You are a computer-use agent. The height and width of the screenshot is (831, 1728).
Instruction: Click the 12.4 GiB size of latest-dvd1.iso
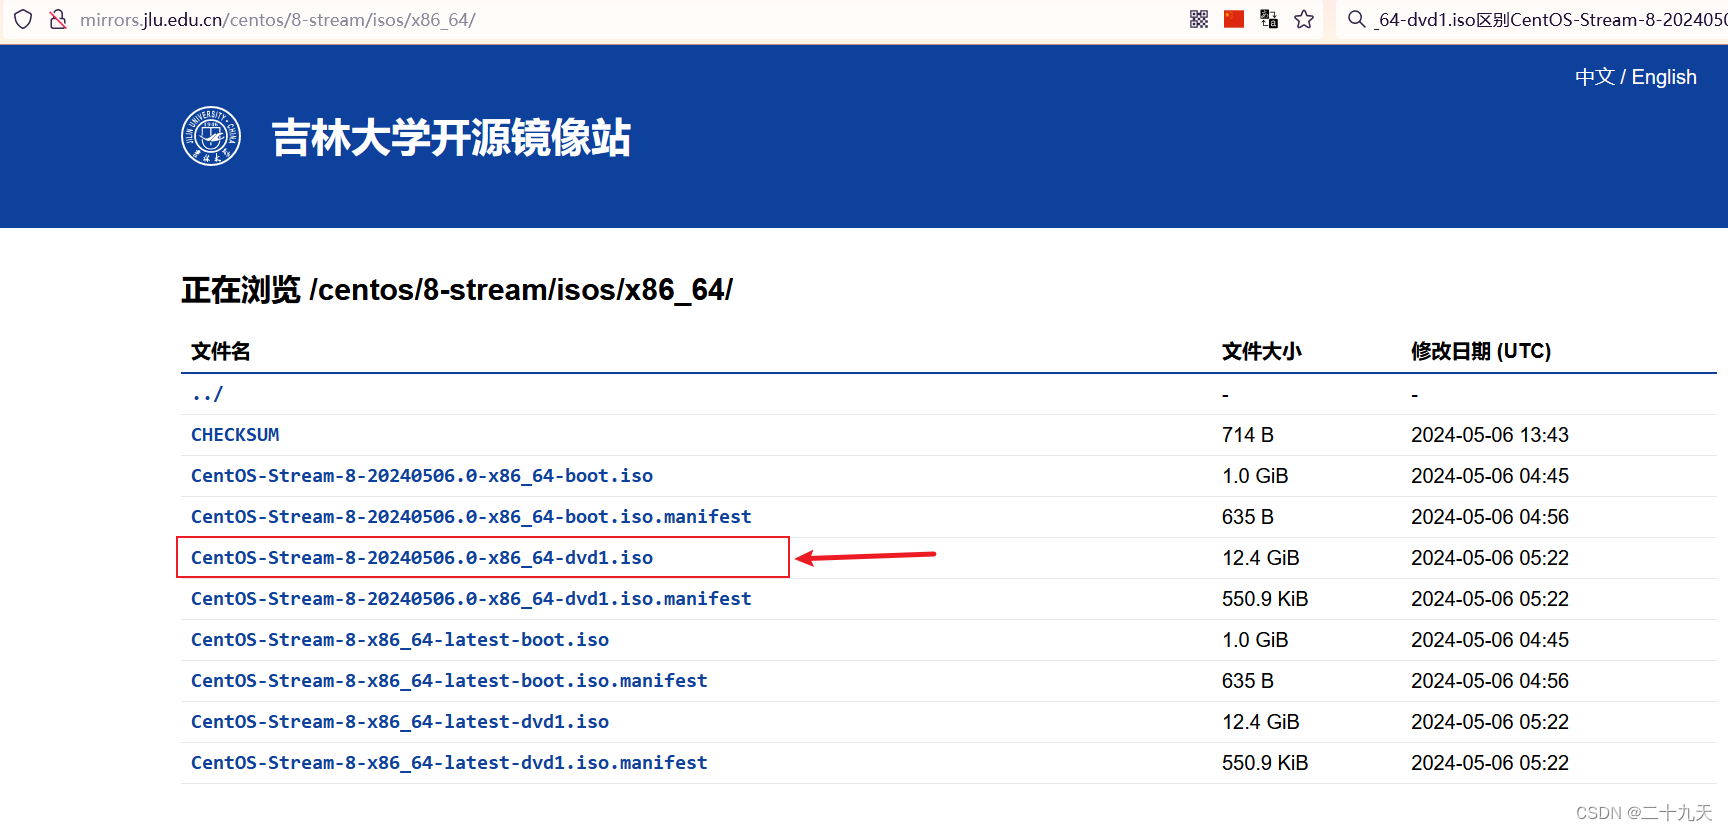tap(1261, 722)
